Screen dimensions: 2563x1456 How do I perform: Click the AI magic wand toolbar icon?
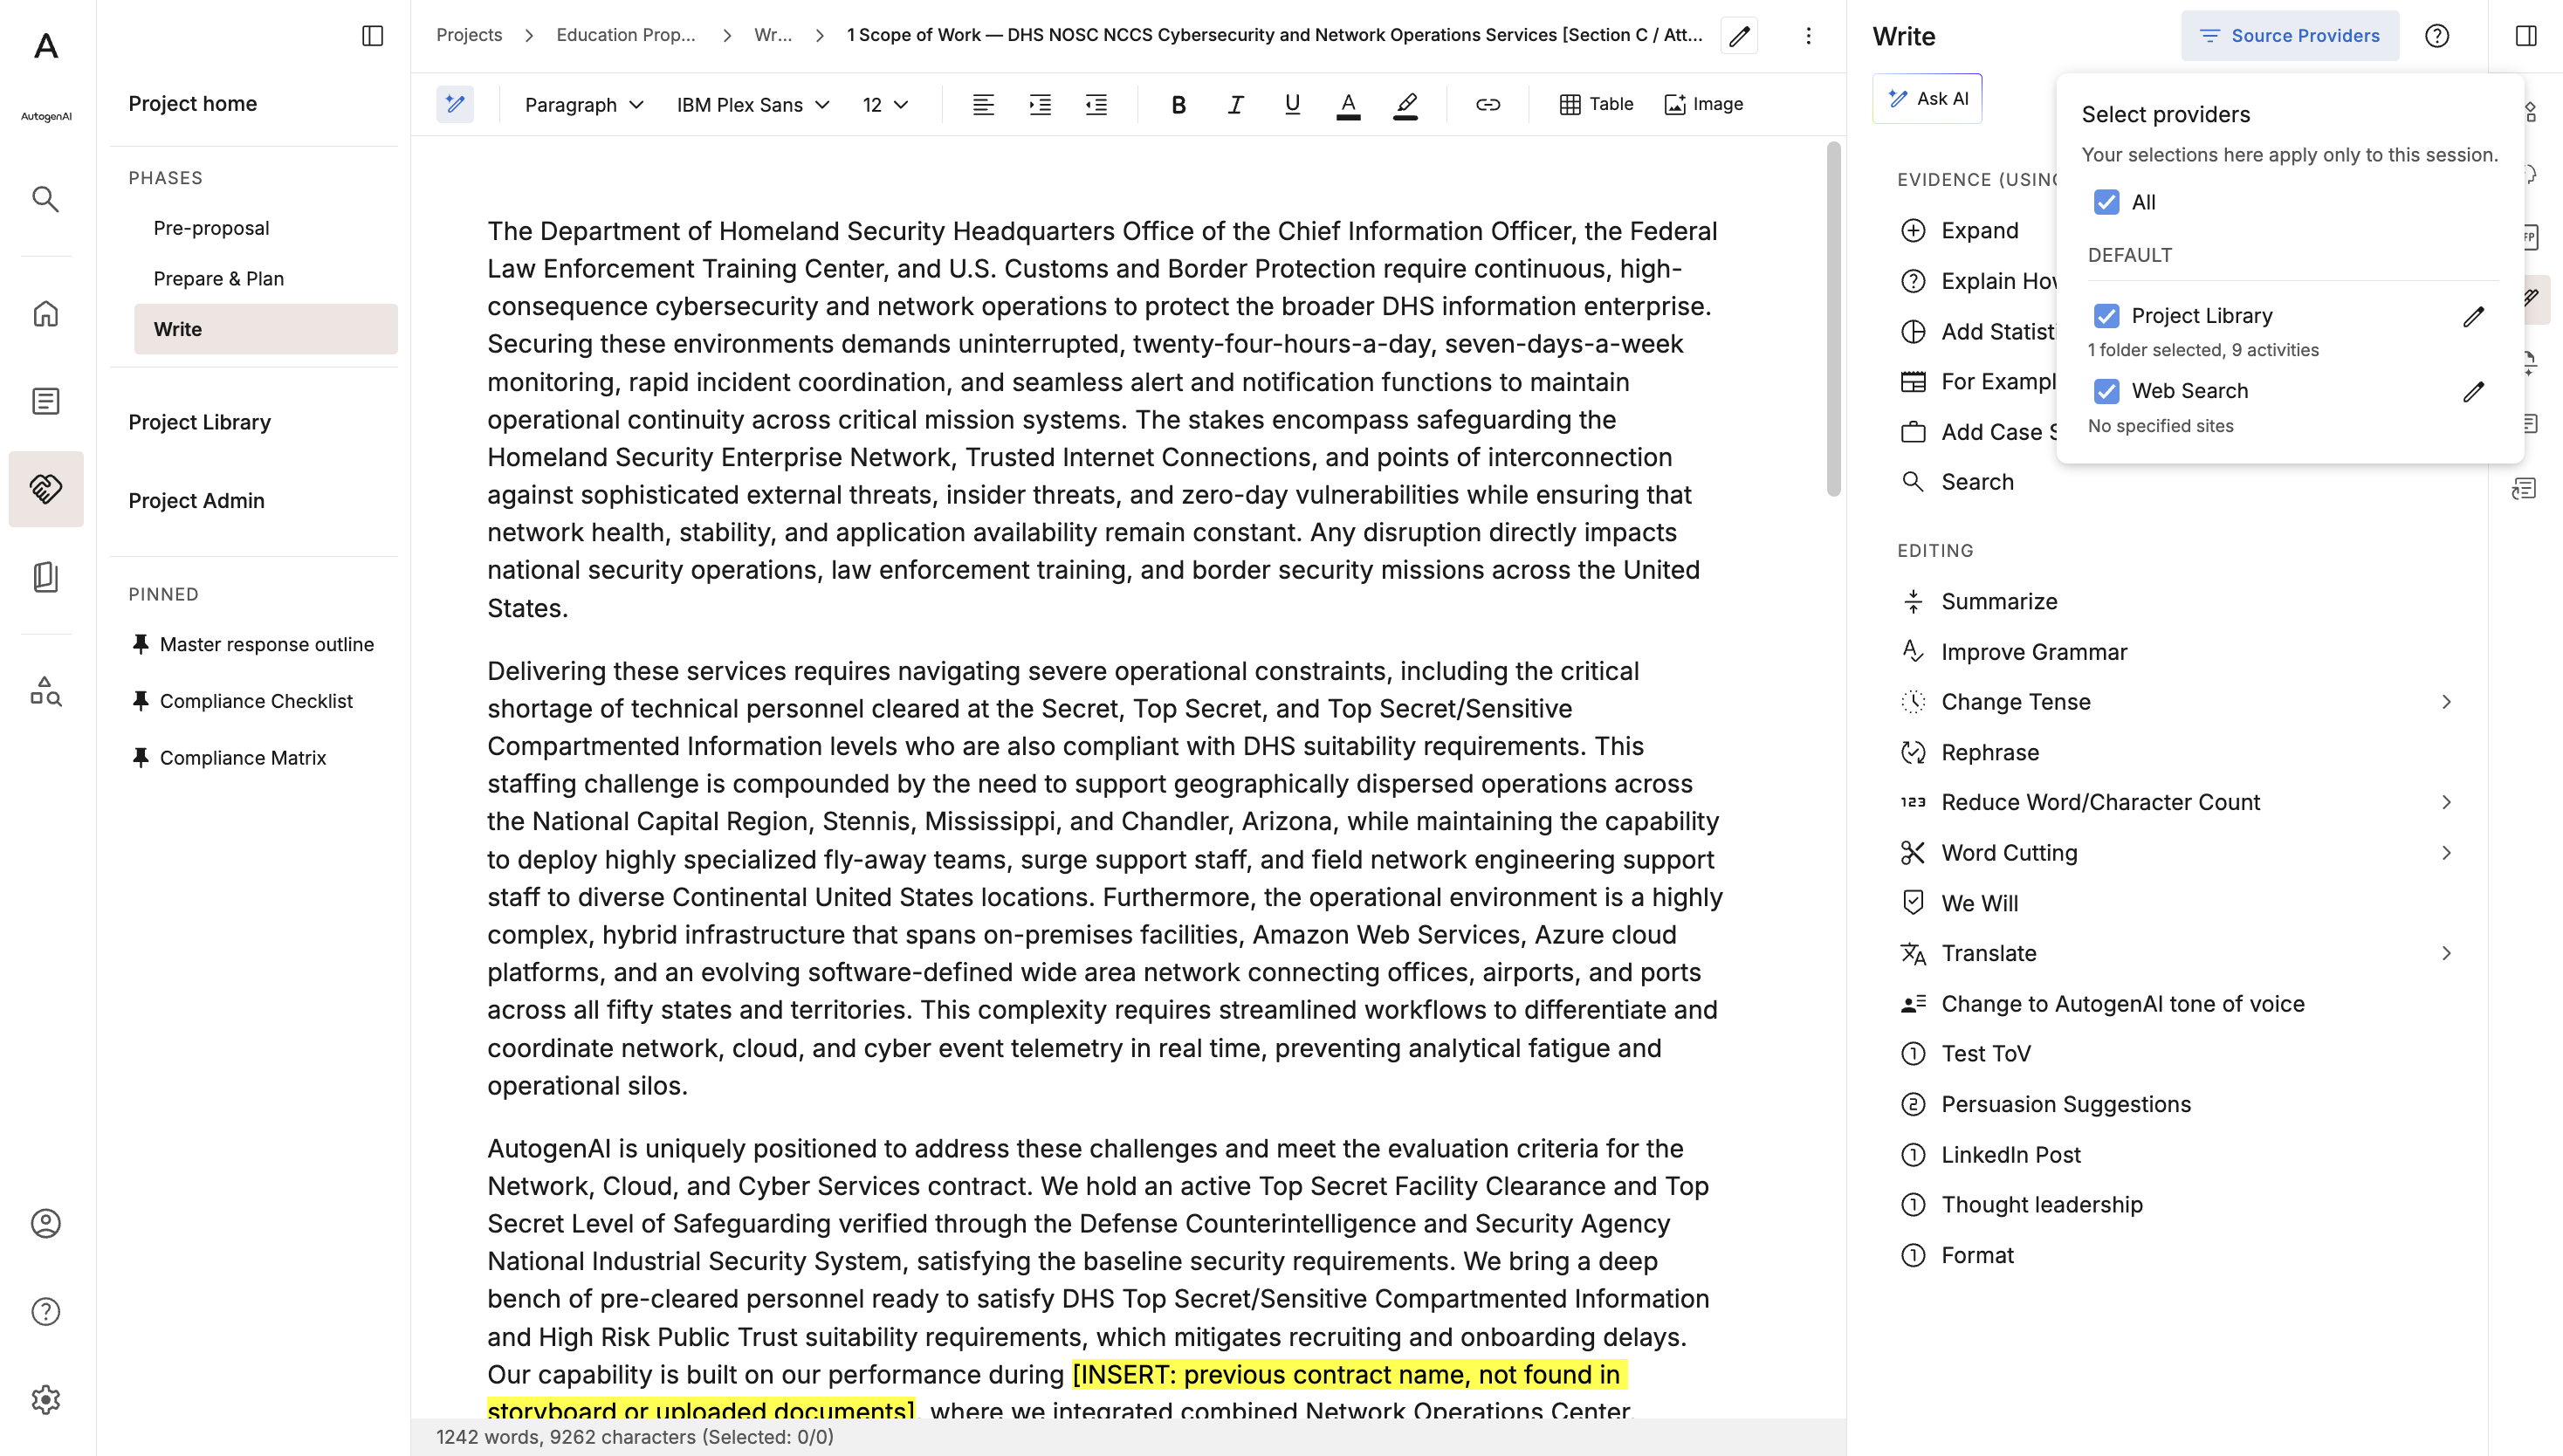455,104
